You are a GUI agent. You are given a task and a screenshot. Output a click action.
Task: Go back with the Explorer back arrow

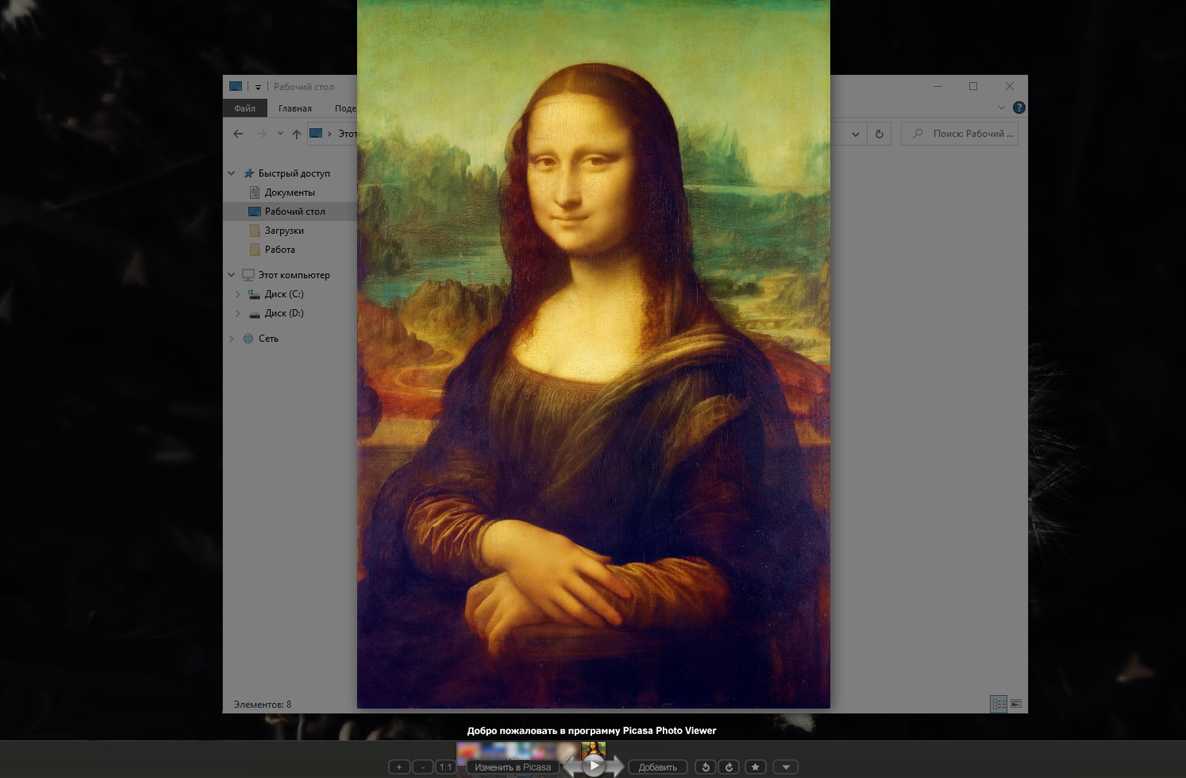[x=238, y=134]
